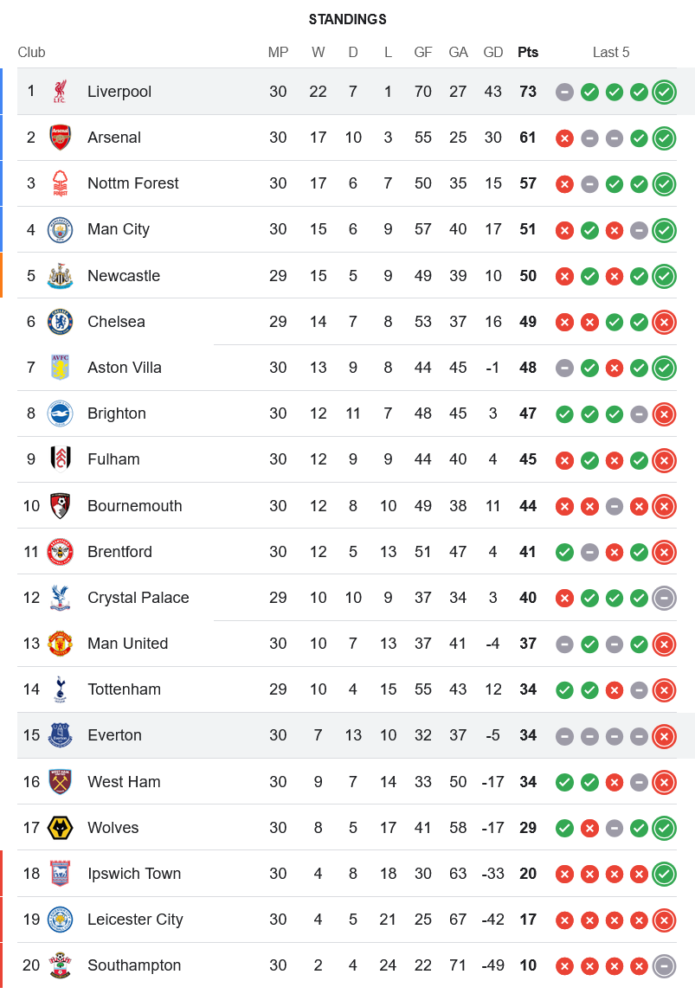Open the Aston Villa team link
Screen dimensions: 695x1000
pos(123,368)
